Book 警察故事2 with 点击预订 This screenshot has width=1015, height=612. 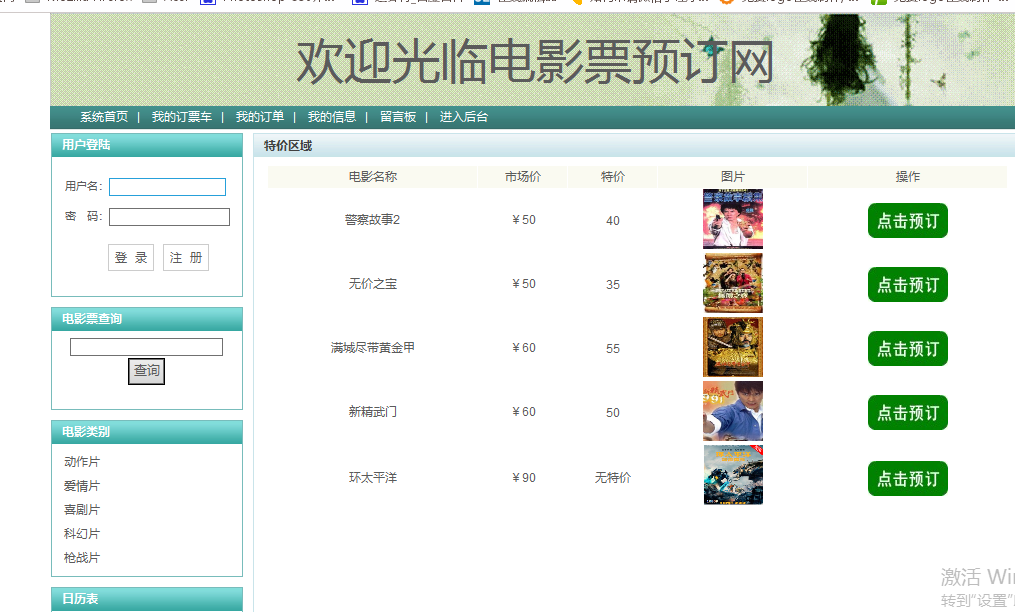(x=908, y=221)
